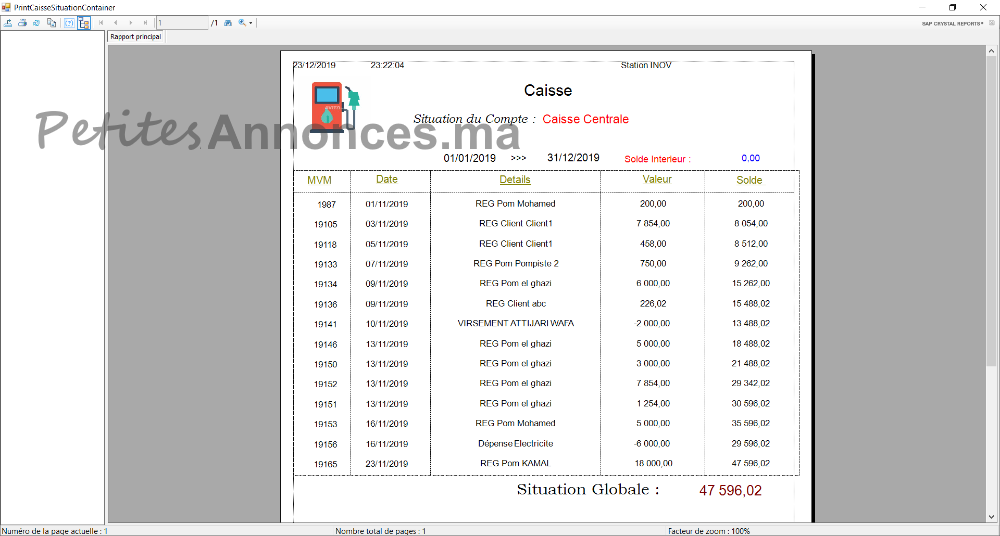Click the PrintCaisseSituationContainer window icon
The width and height of the screenshot is (1000, 536).
pyautogui.click(x=6, y=7)
